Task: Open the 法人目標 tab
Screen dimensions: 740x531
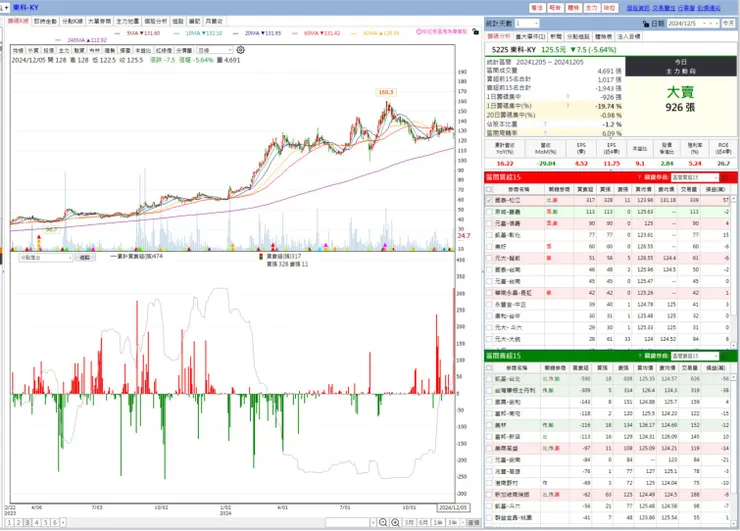Action: pos(629,36)
